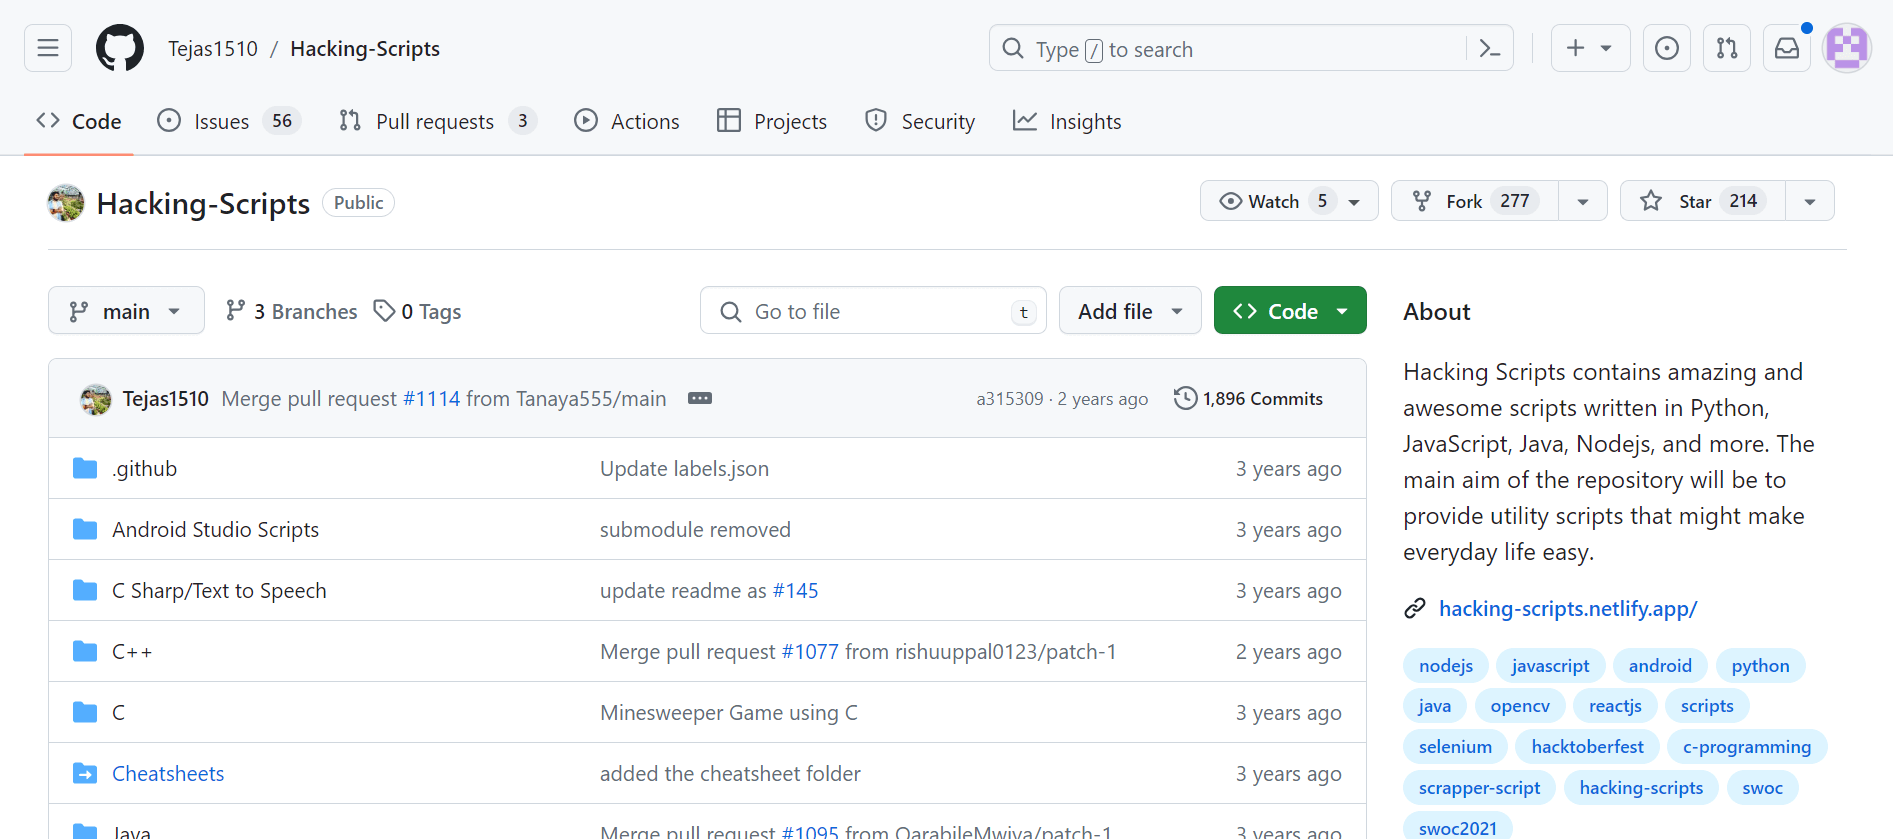Click the python topic tag
Viewport: 1893px width, 839px height.
[1760, 665]
